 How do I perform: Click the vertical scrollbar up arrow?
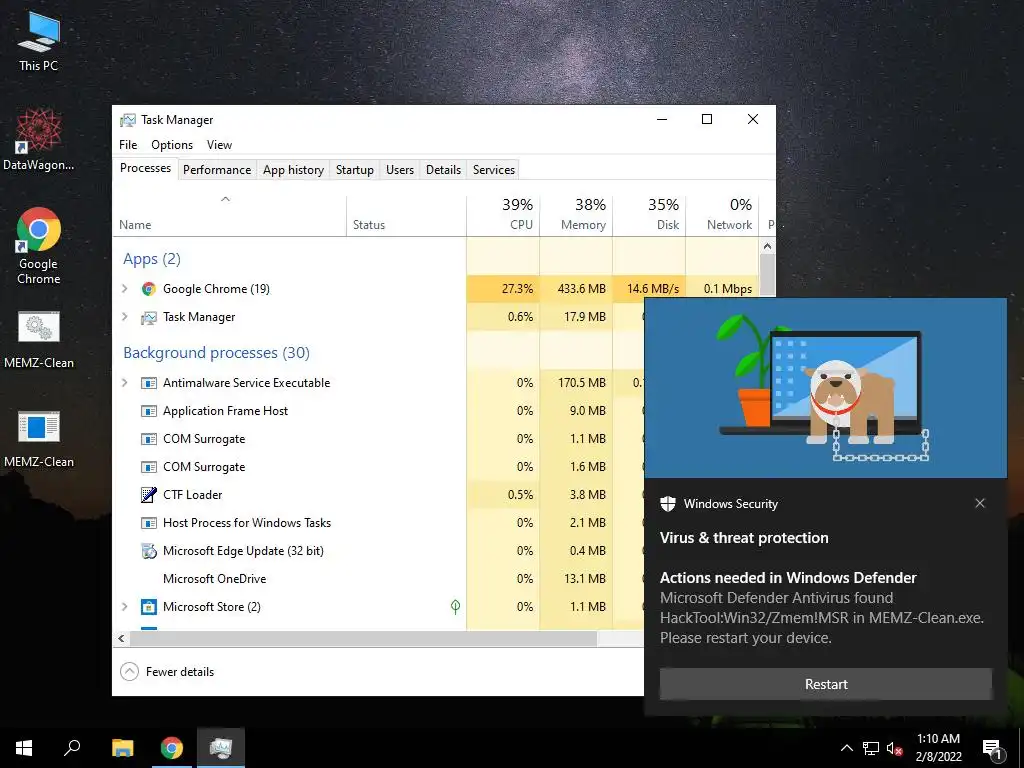767,246
